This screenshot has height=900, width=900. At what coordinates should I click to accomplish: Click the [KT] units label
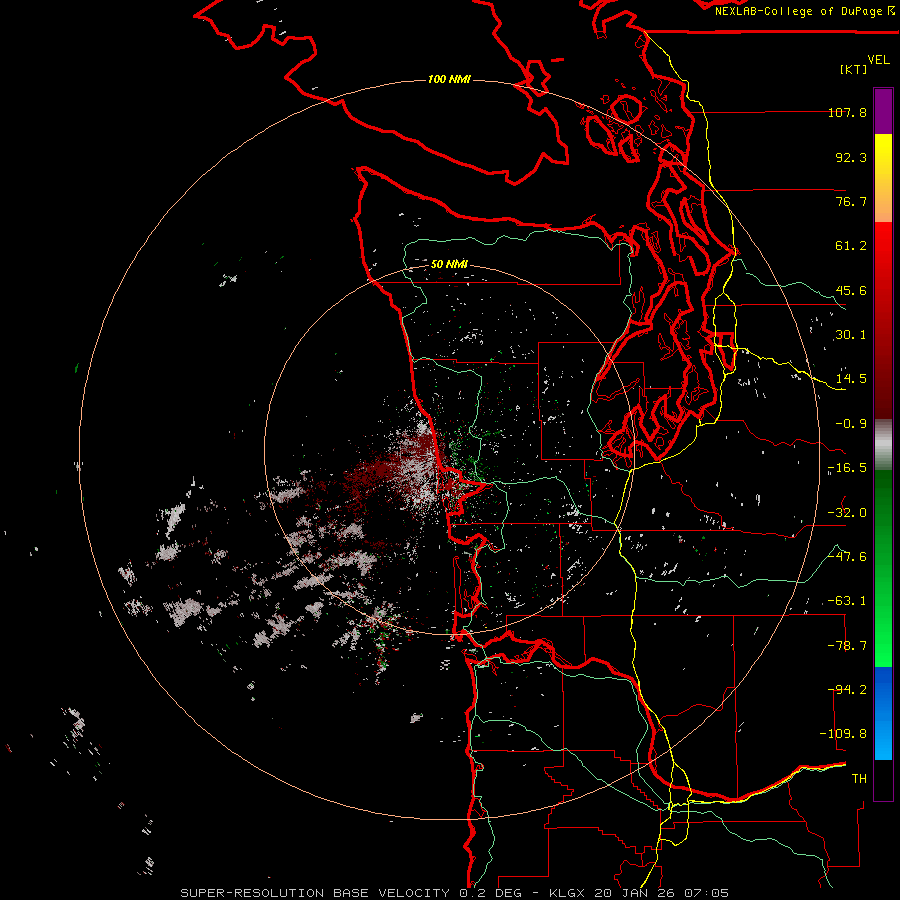click(854, 69)
